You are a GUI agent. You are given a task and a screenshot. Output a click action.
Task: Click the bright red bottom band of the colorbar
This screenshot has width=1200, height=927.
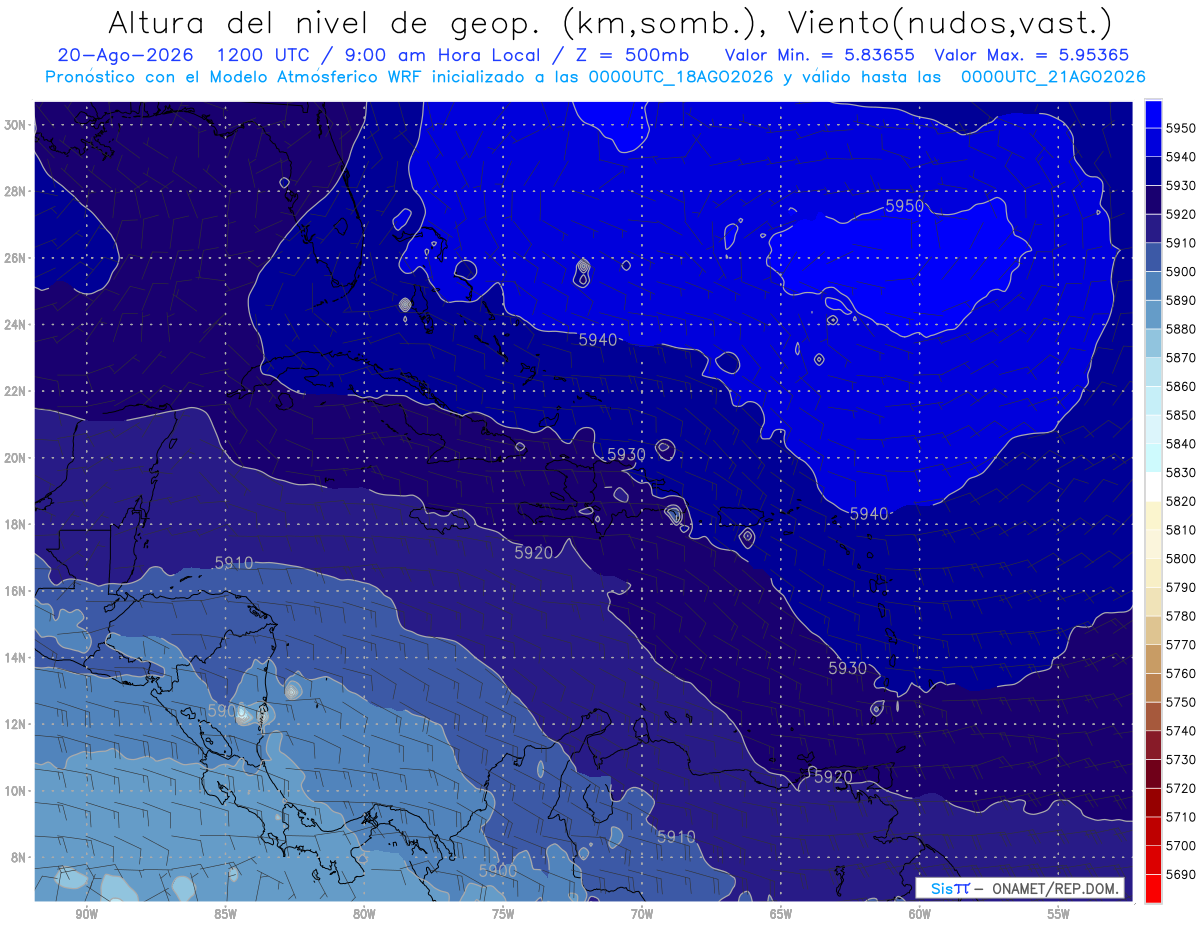pyautogui.click(x=1153, y=888)
